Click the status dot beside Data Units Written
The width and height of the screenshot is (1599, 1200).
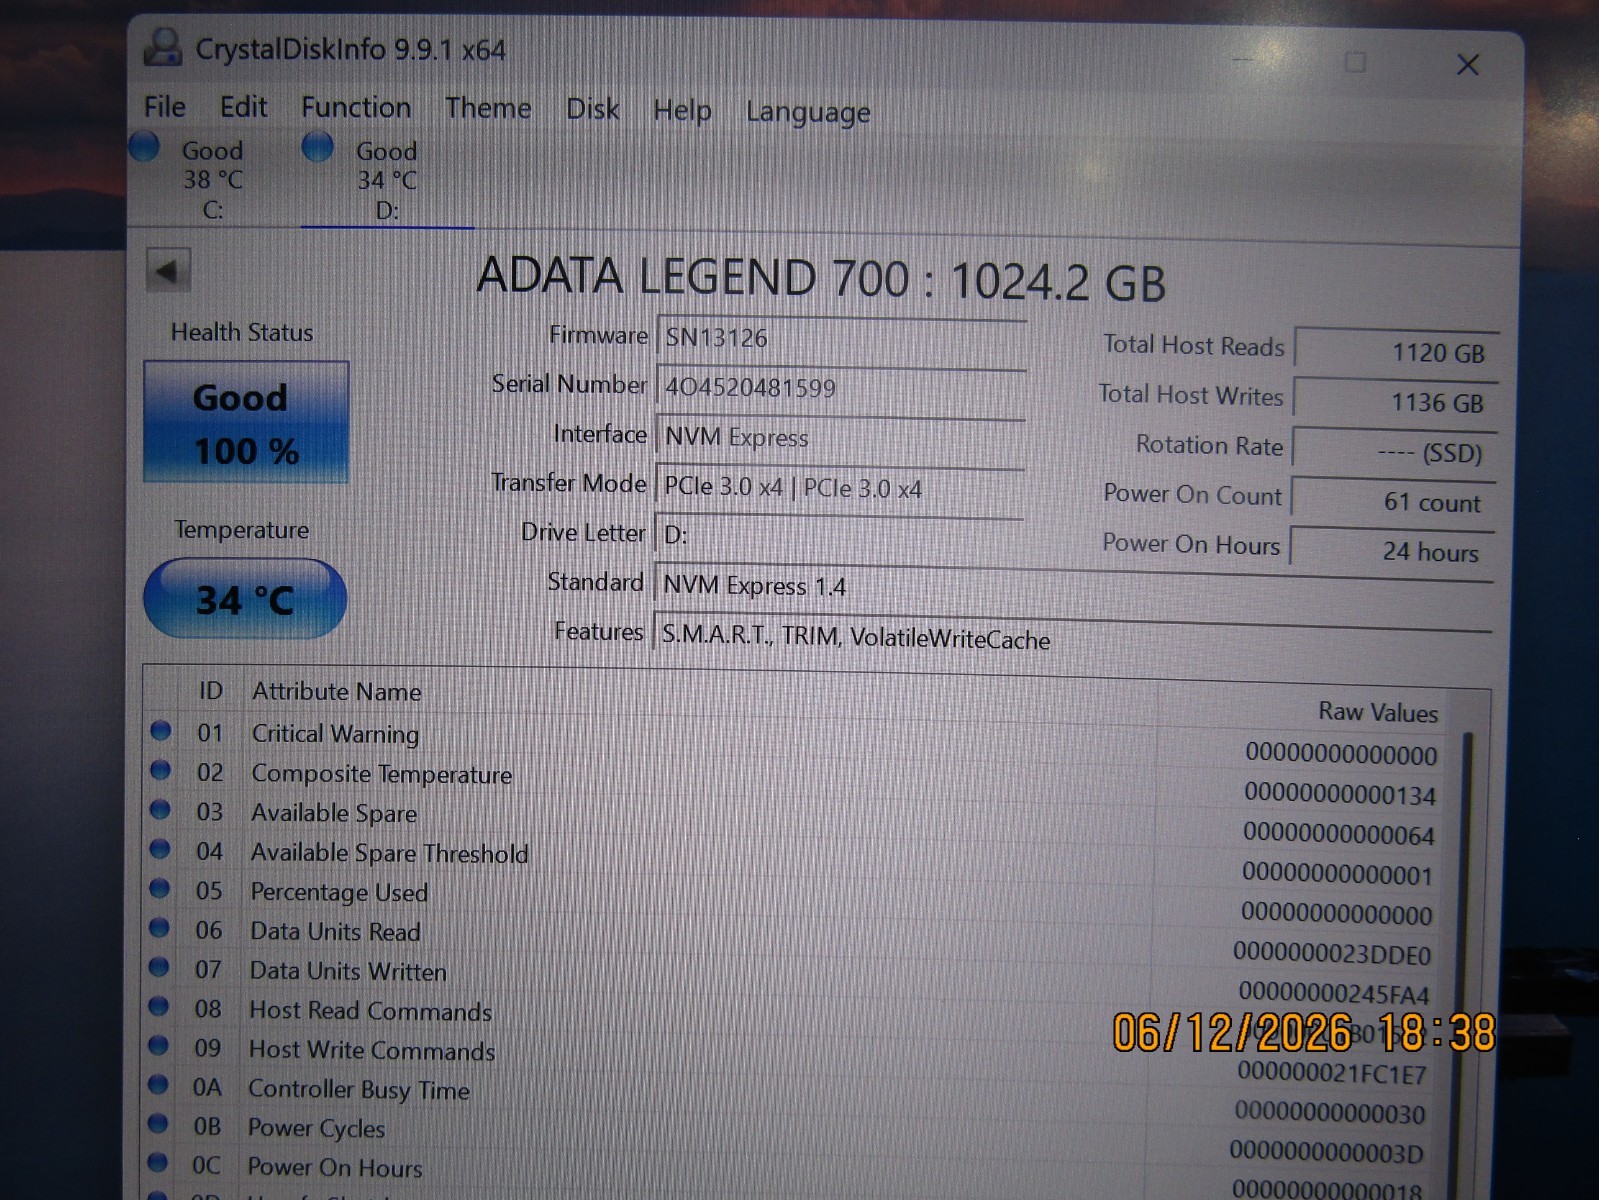(158, 967)
